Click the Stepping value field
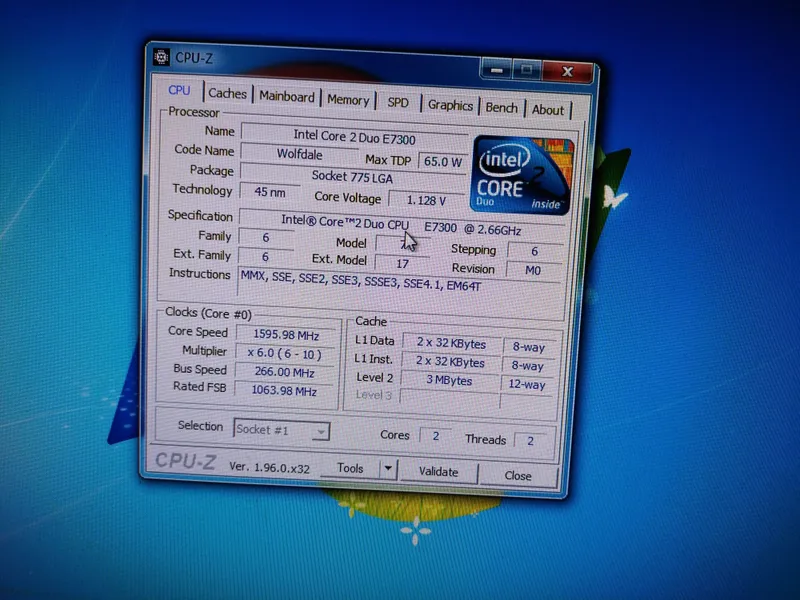This screenshot has width=800, height=600. pos(535,252)
